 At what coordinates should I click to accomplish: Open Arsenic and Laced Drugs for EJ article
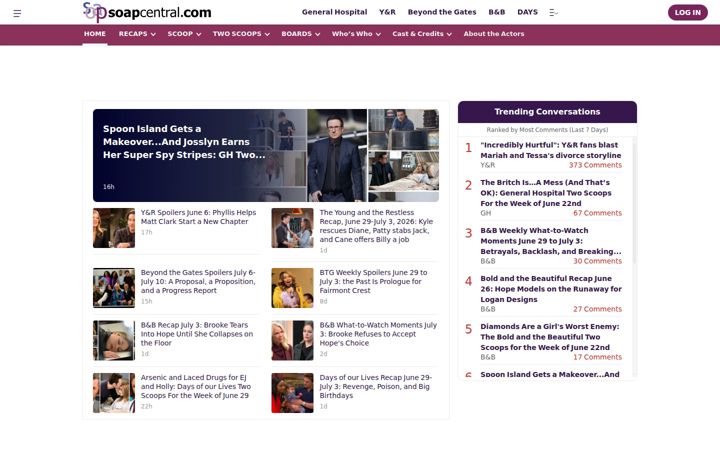tap(196, 386)
